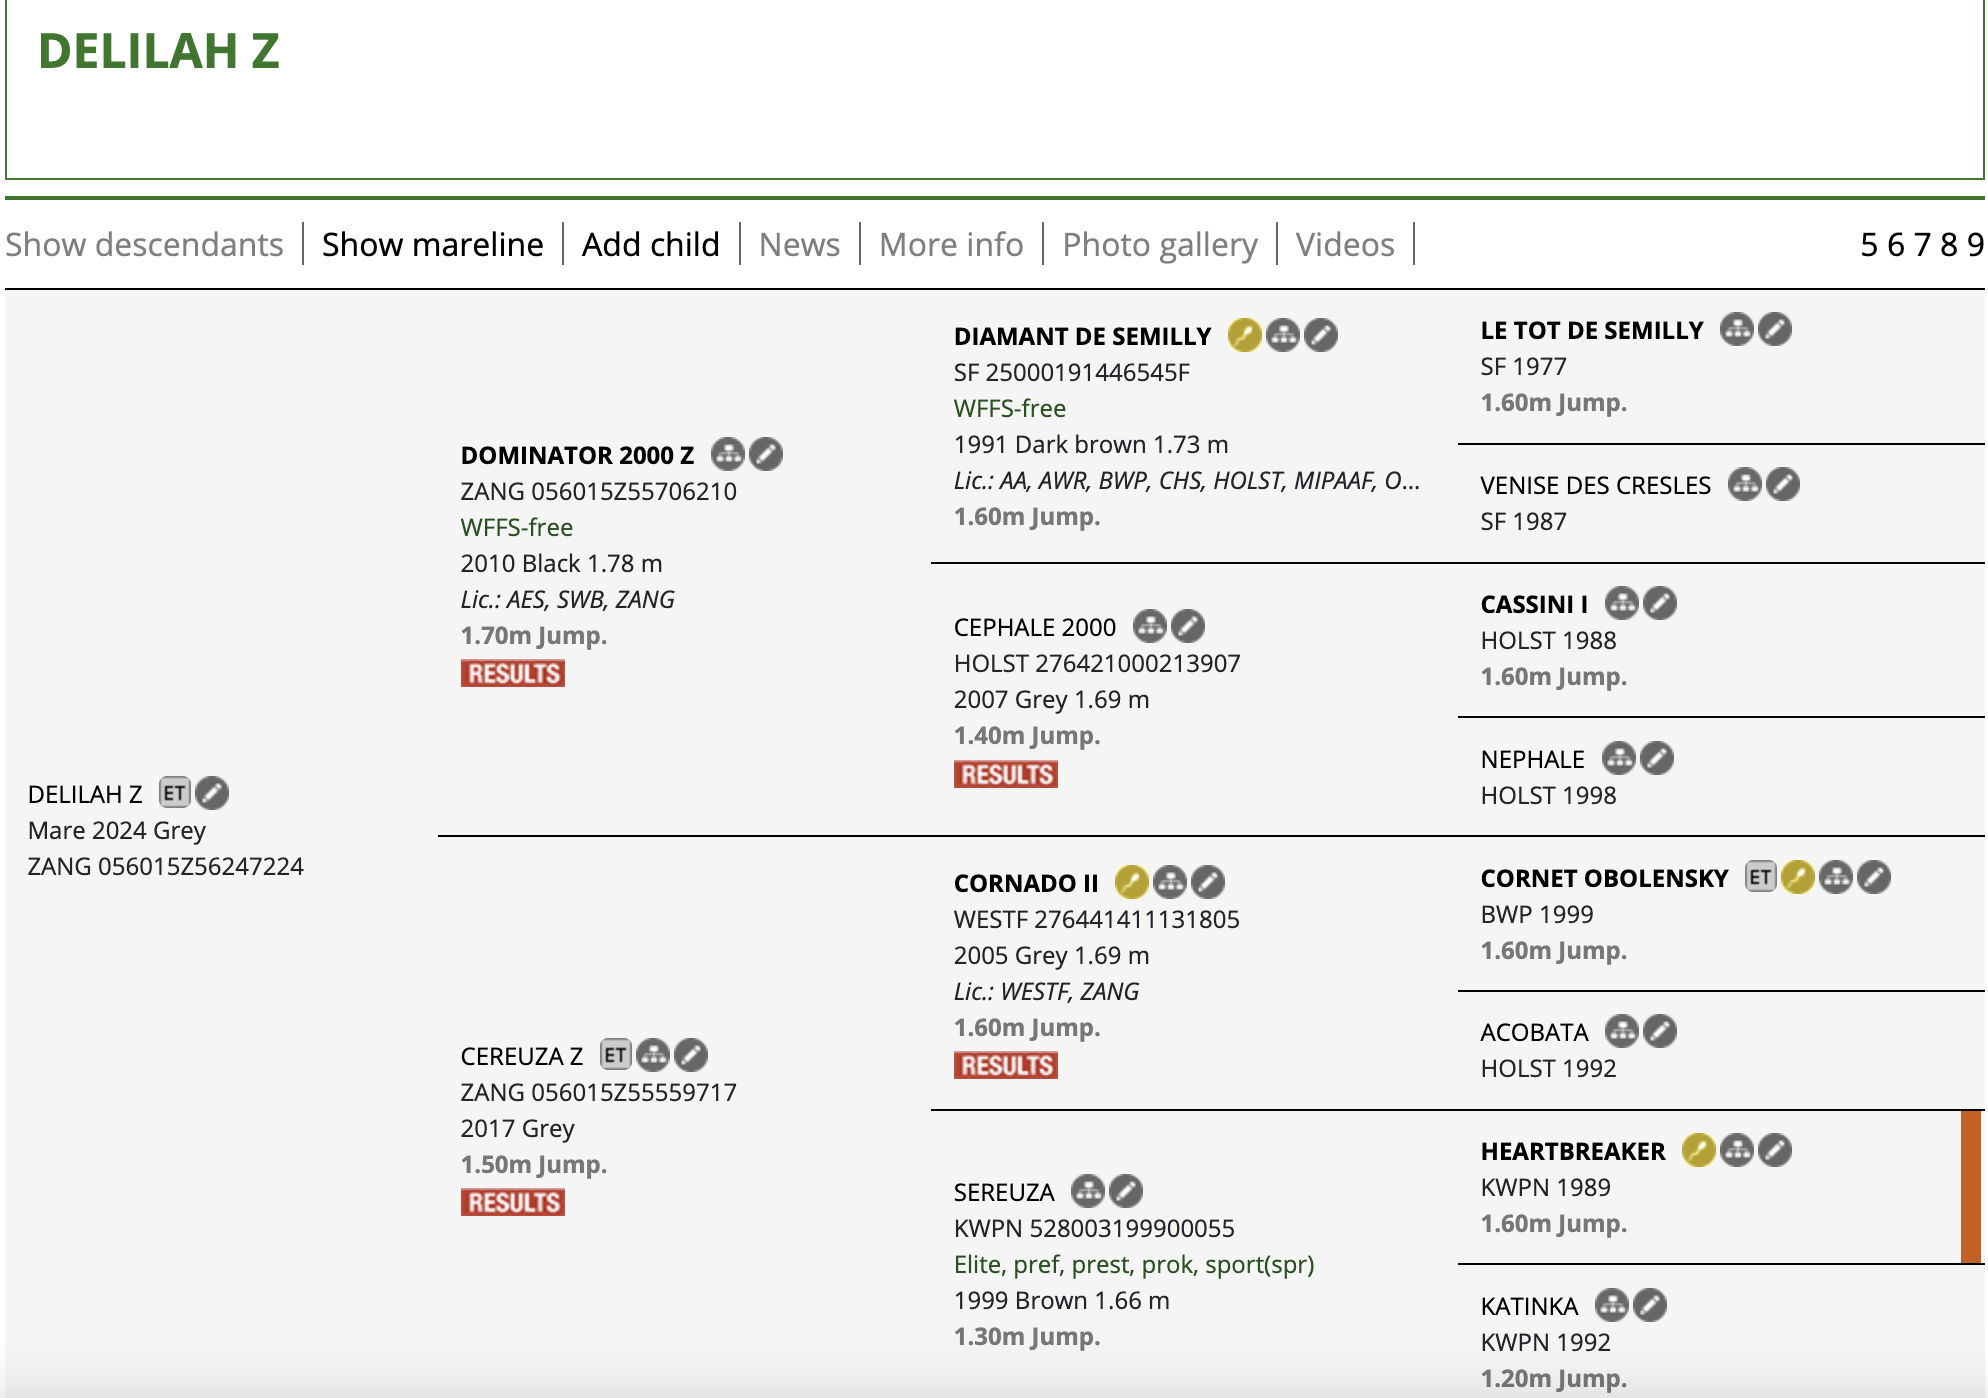The height and width of the screenshot is (1398, 1988).
Task: Open the Cephale 2000 horse link
Action: (1034, 627)
